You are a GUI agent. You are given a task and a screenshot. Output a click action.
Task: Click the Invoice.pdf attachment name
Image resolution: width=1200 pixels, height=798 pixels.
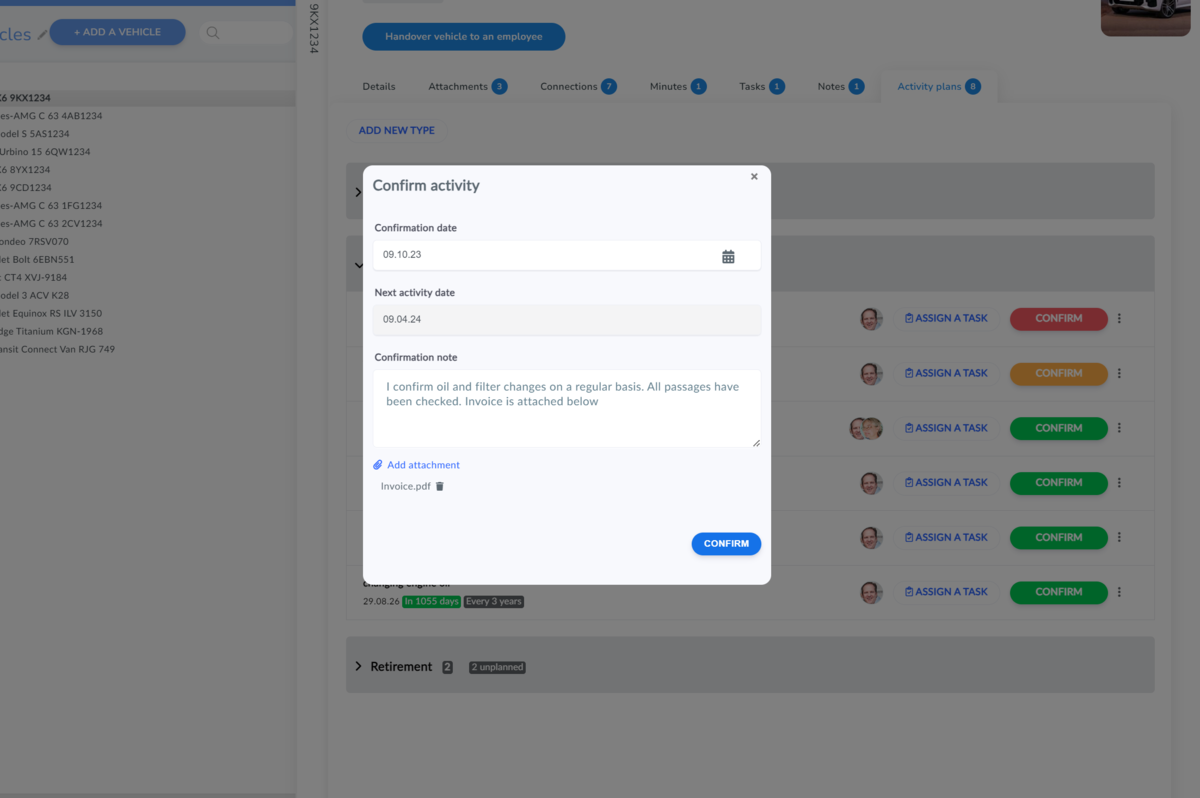(x=406, y=486)
